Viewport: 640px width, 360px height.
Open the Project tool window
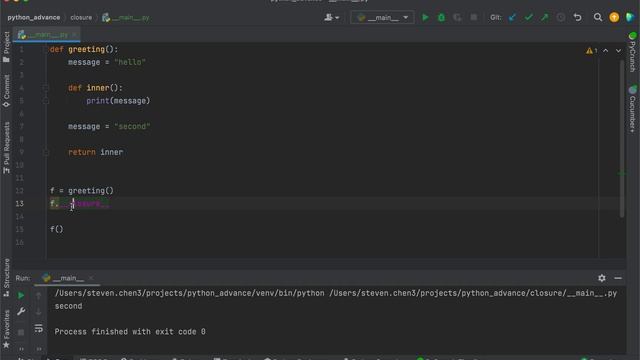point(6,47)
